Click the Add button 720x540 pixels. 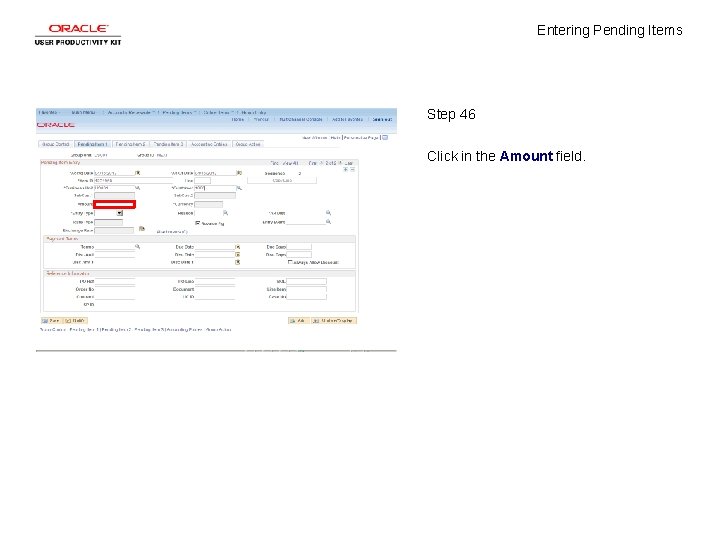(298, 321)
